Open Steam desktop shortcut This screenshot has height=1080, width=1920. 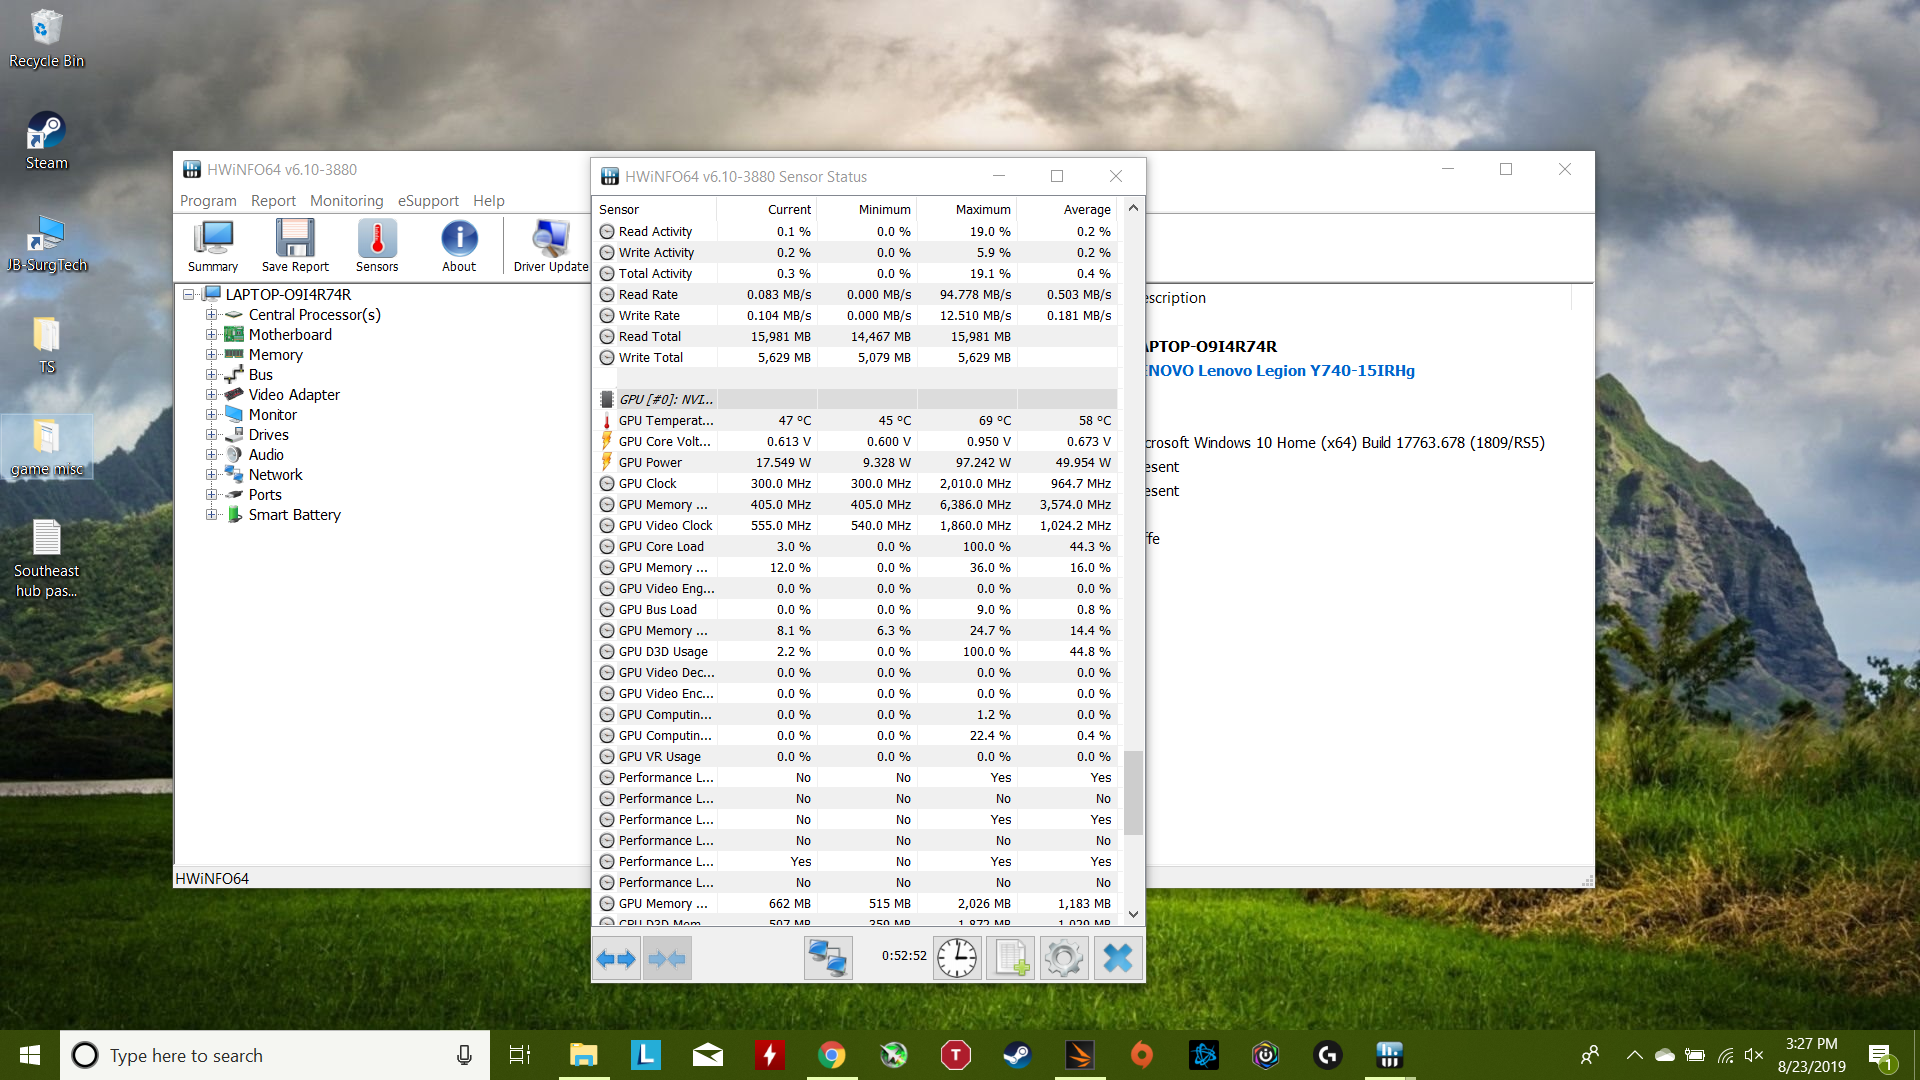(46, 141)
